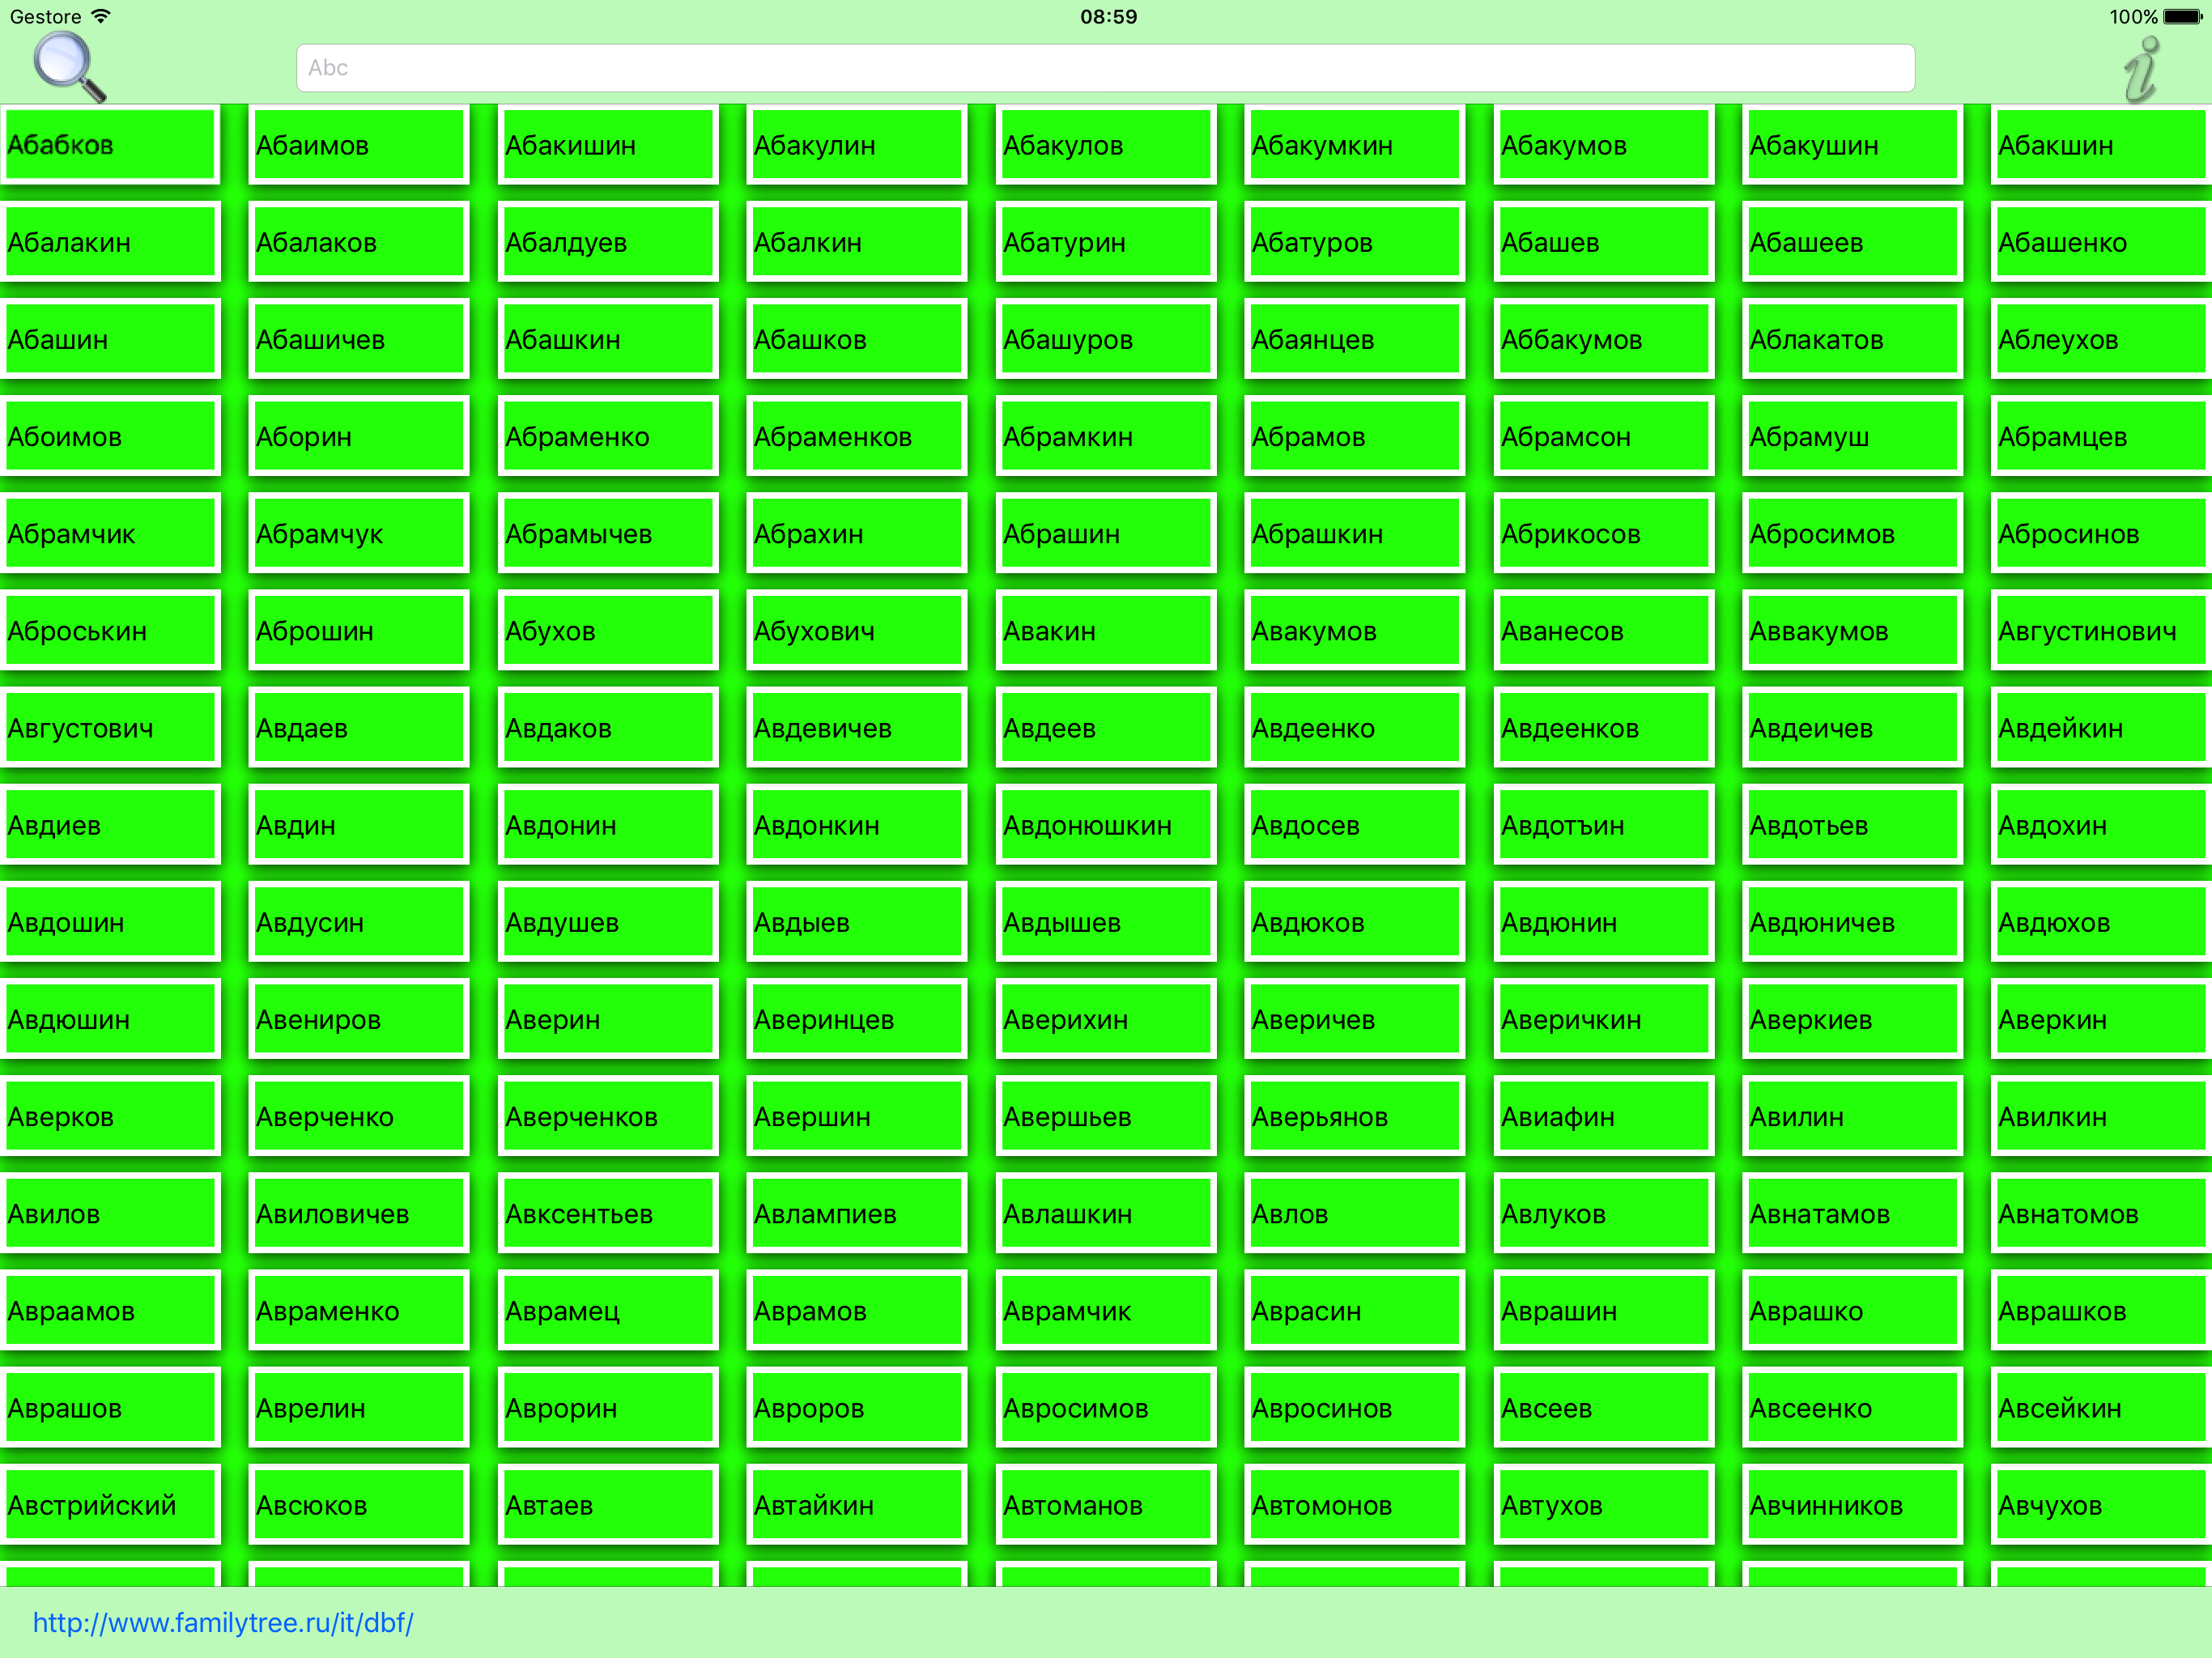This screenshot has width=2212, height=1658.
Task: Tap the surname Авиловичев
Action: (x=358, y=1213)
